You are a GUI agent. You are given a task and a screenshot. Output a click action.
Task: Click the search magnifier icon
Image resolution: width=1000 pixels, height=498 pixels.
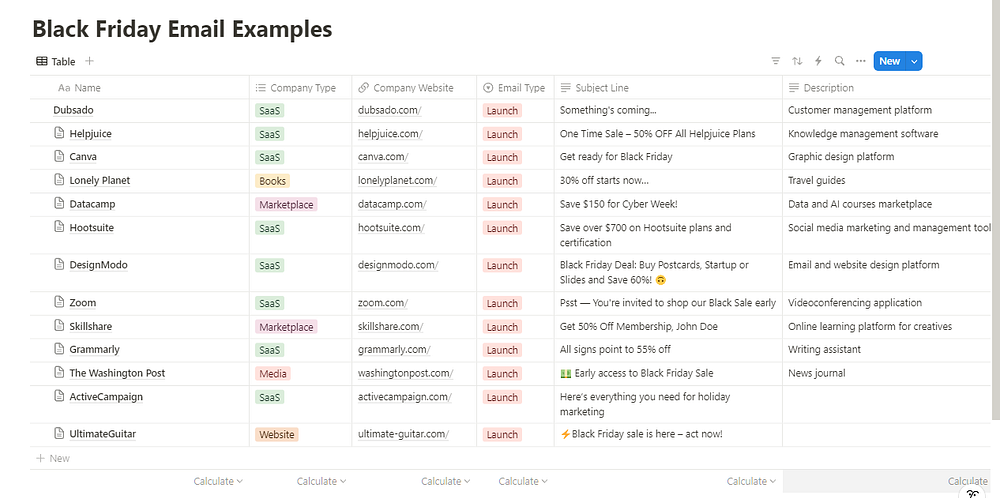839,61
